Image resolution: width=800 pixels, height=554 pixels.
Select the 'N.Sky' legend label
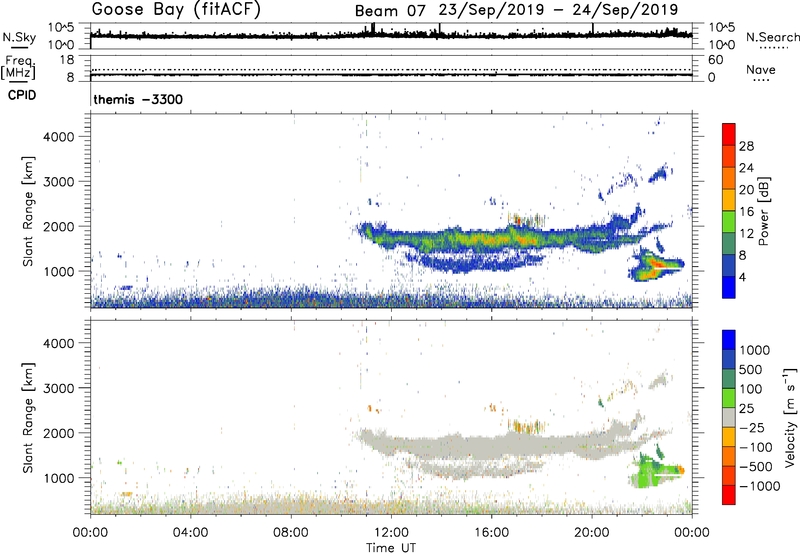(x=19, y=37)
